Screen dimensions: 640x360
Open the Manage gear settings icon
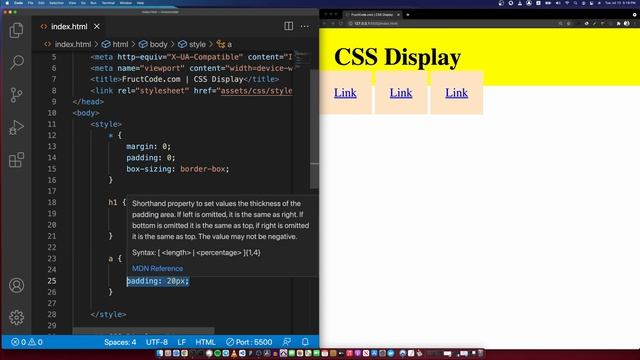coord(16,317)
